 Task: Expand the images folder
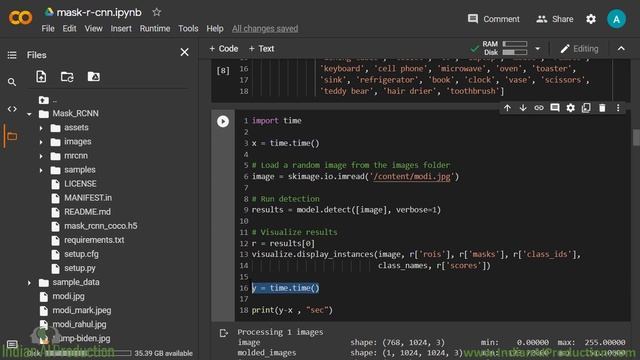pos(41,142)
